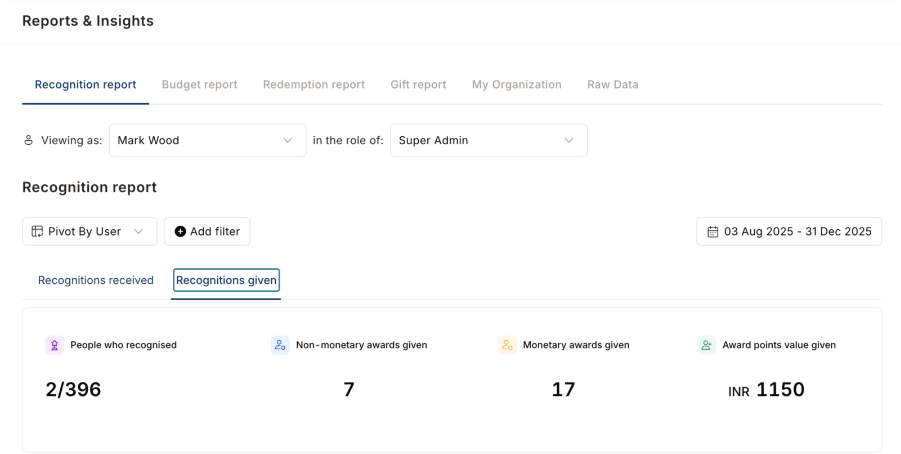Open the date range 03 Aug 2025 picker

pyautogui.click(x=789, y=232)
